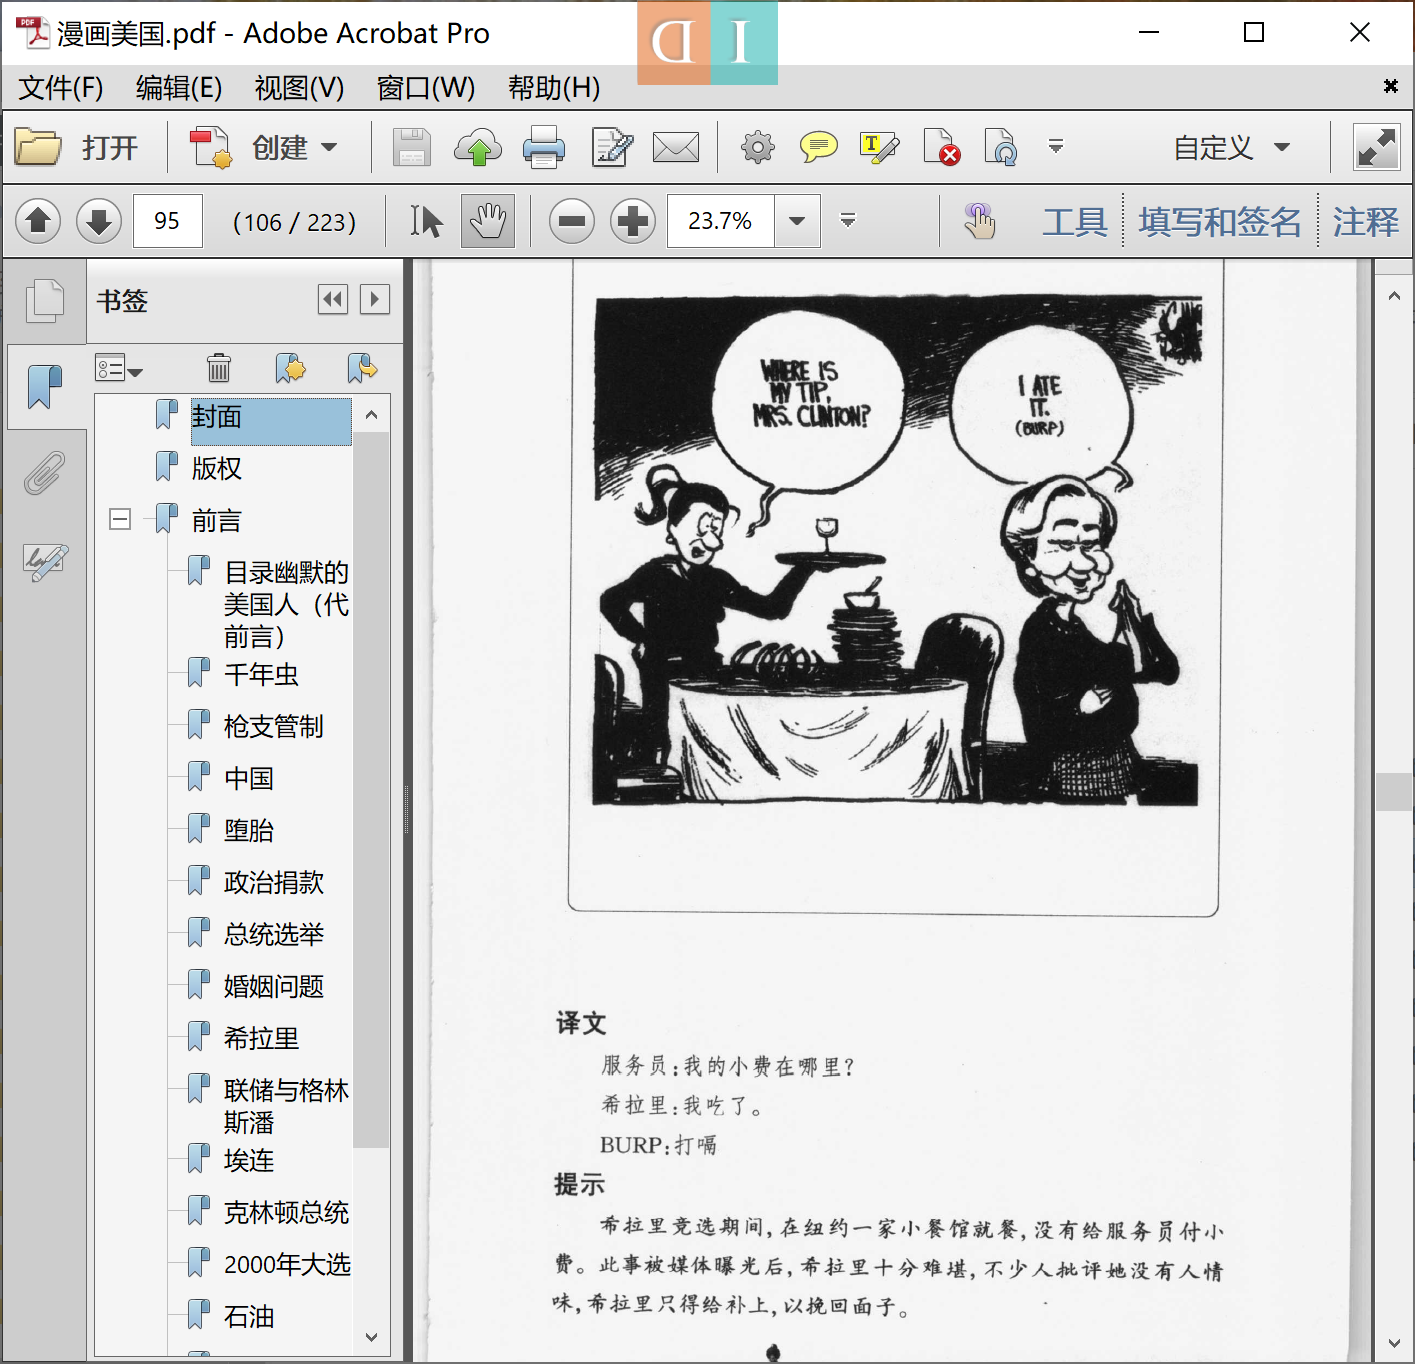Image resolution: width=1415 pixels, height=1364 pixels.
Task: Click the bookmarks panel right arrow
Action: pos(375,299)
